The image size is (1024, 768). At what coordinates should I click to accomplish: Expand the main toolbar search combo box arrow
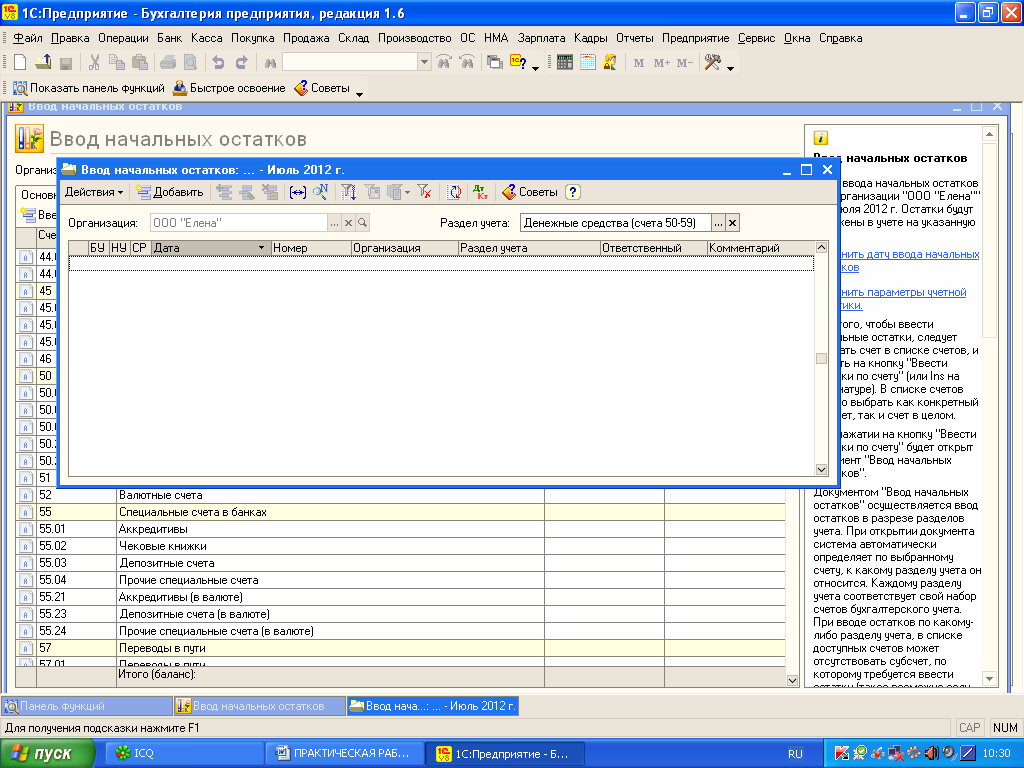424,63
